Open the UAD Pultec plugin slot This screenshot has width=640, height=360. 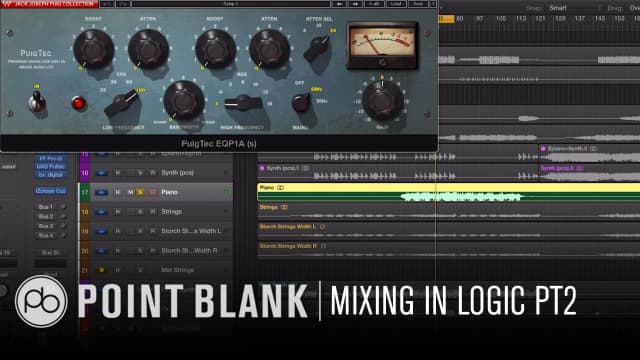point(51,167)
